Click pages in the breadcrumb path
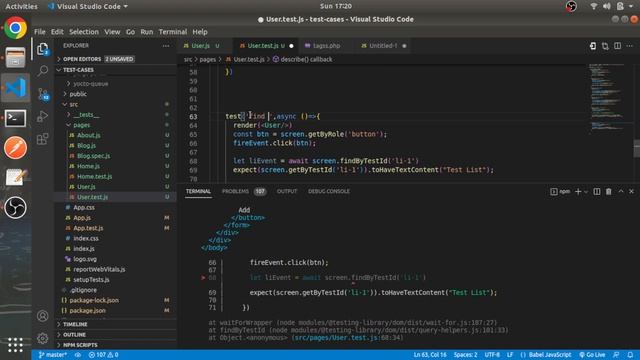Screen dimensions: 640x360 click(x=207, y=60)
